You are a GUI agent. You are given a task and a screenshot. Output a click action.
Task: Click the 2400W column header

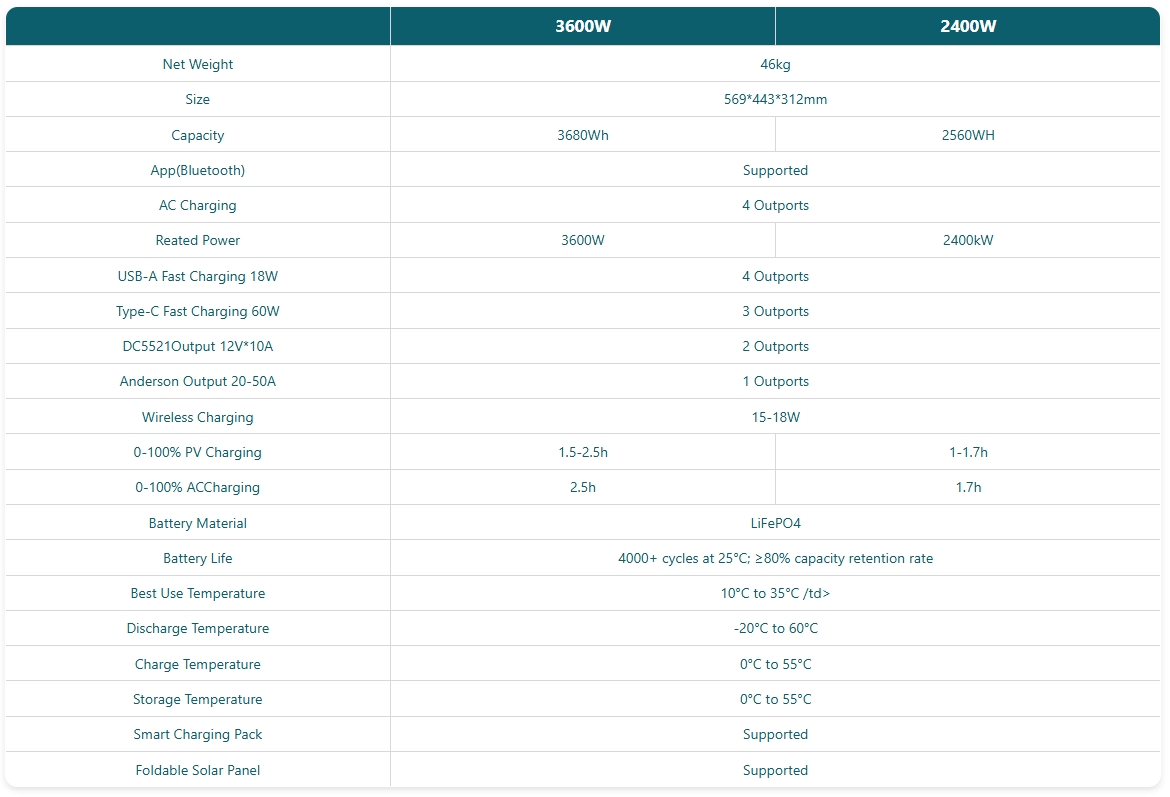(x=968, y=27)
